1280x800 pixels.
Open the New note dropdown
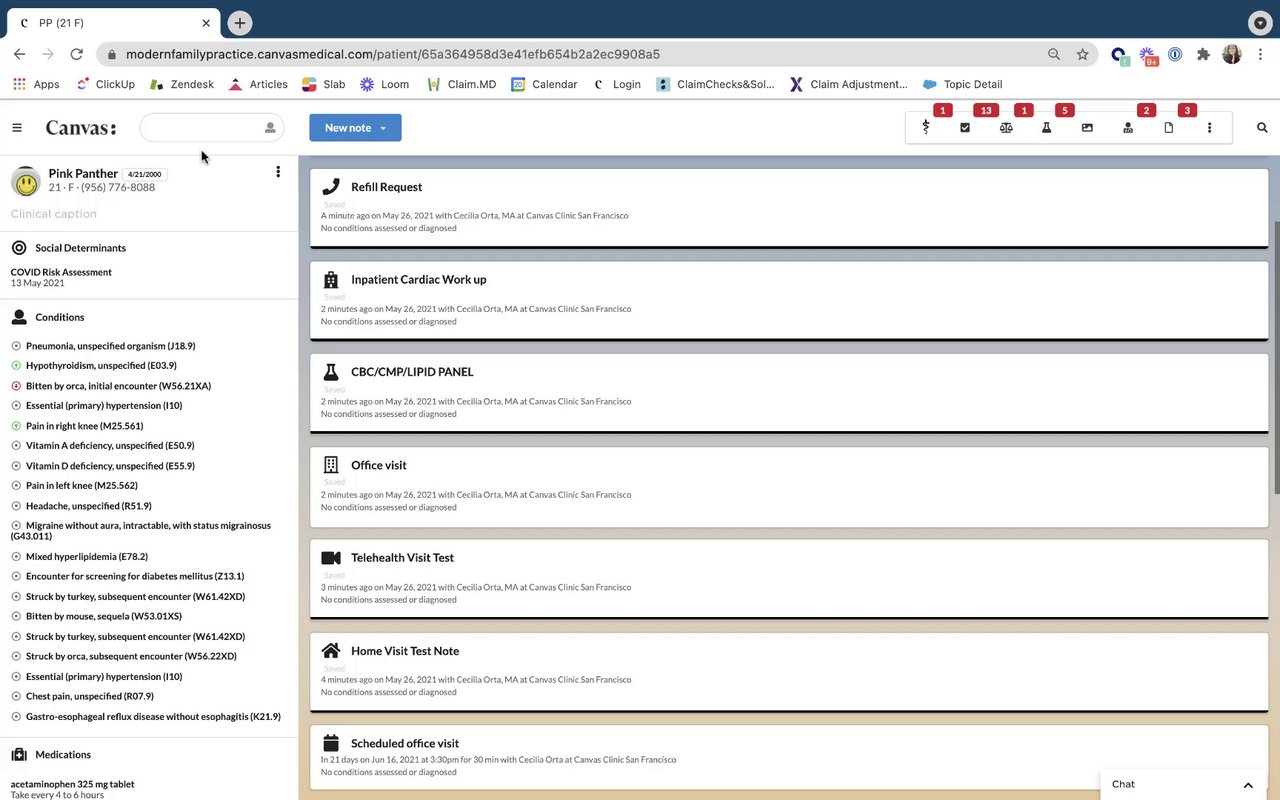pyautogui.click(x=355, y=128)
